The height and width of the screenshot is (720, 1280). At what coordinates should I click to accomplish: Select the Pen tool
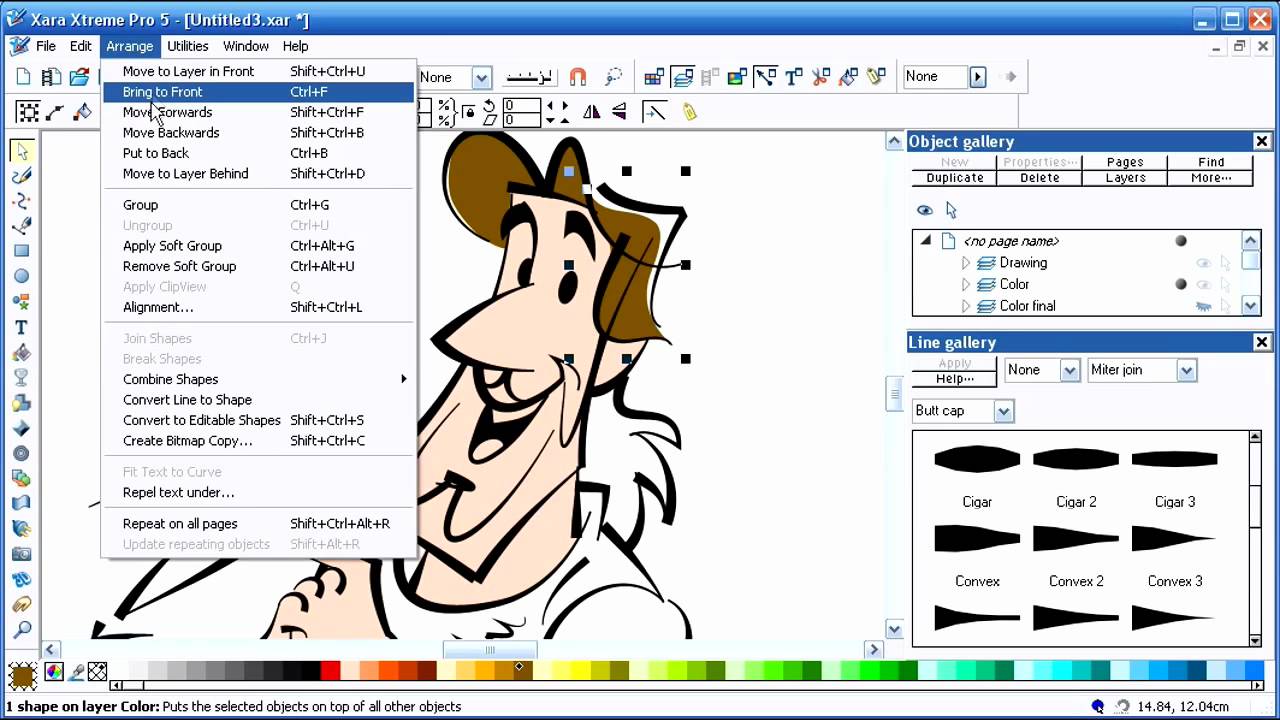(21, 226)
